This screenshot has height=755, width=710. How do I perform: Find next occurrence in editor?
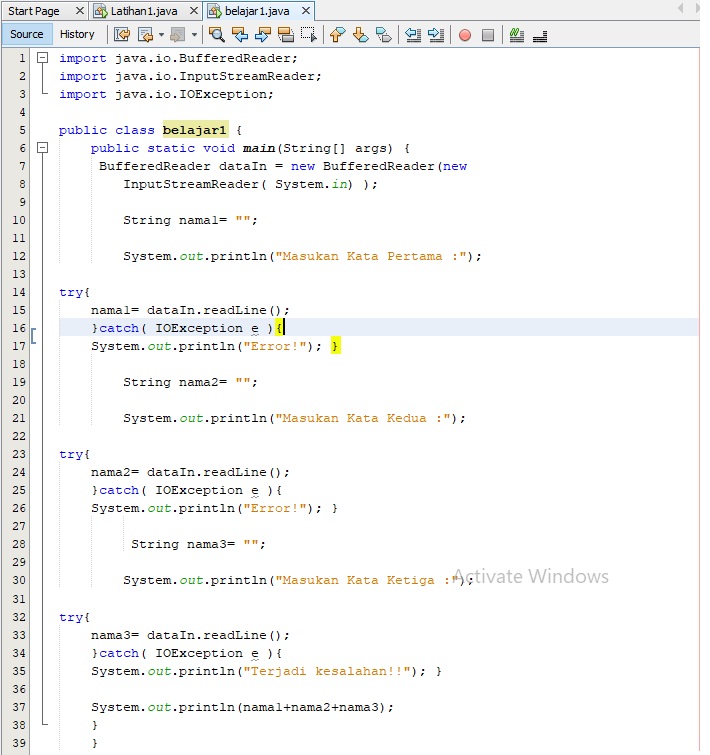(x=263, y=35)
